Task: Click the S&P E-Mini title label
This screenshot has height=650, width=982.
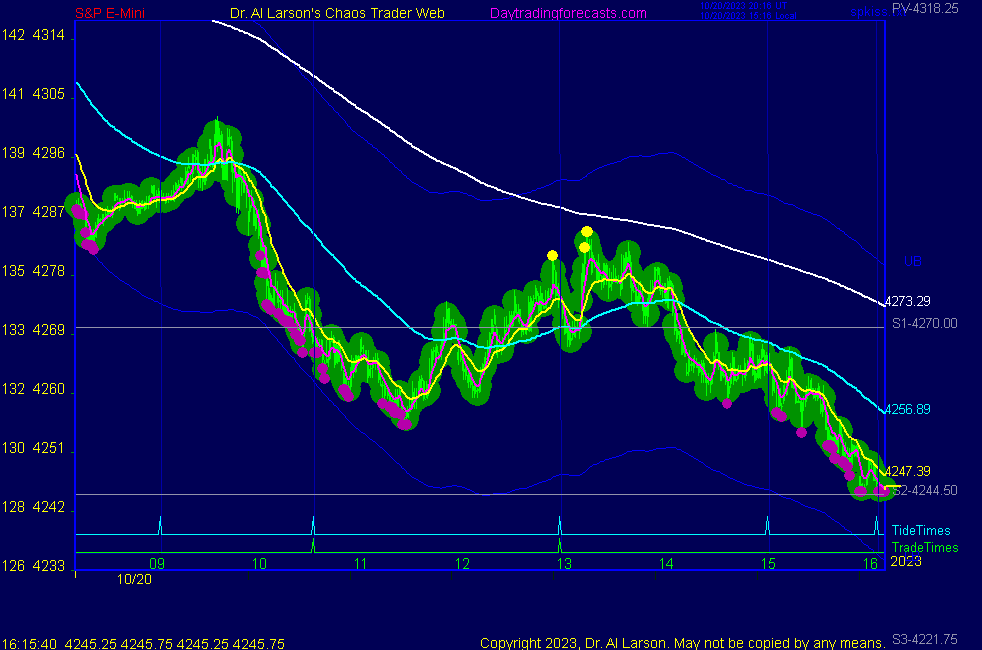Action: click(x=110, y=13)
